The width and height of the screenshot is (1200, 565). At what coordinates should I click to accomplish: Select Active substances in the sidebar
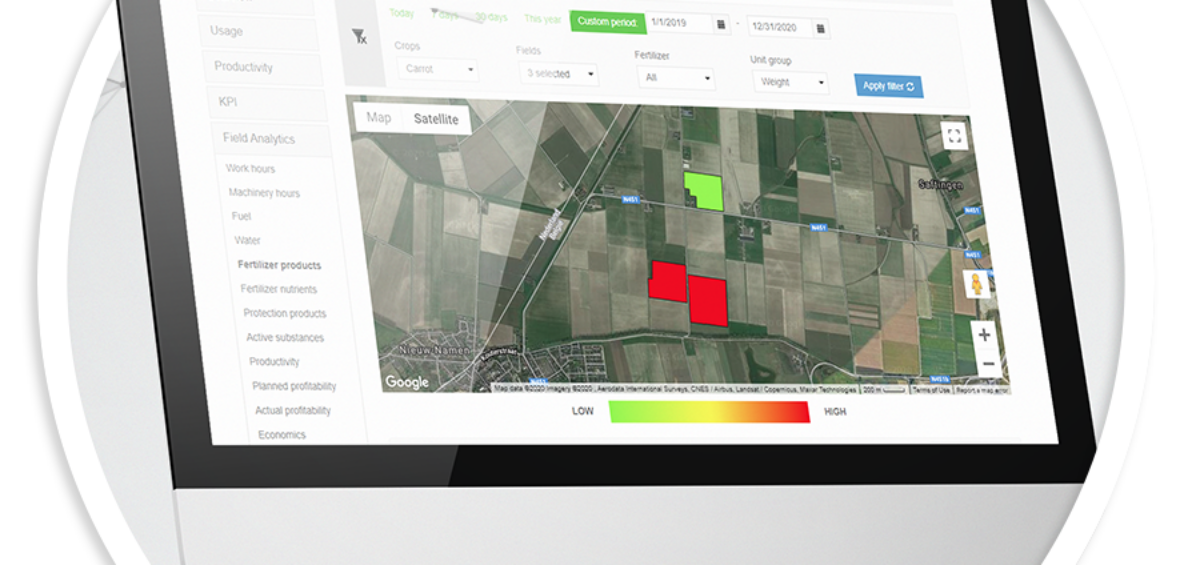click(x=285, y=338)
